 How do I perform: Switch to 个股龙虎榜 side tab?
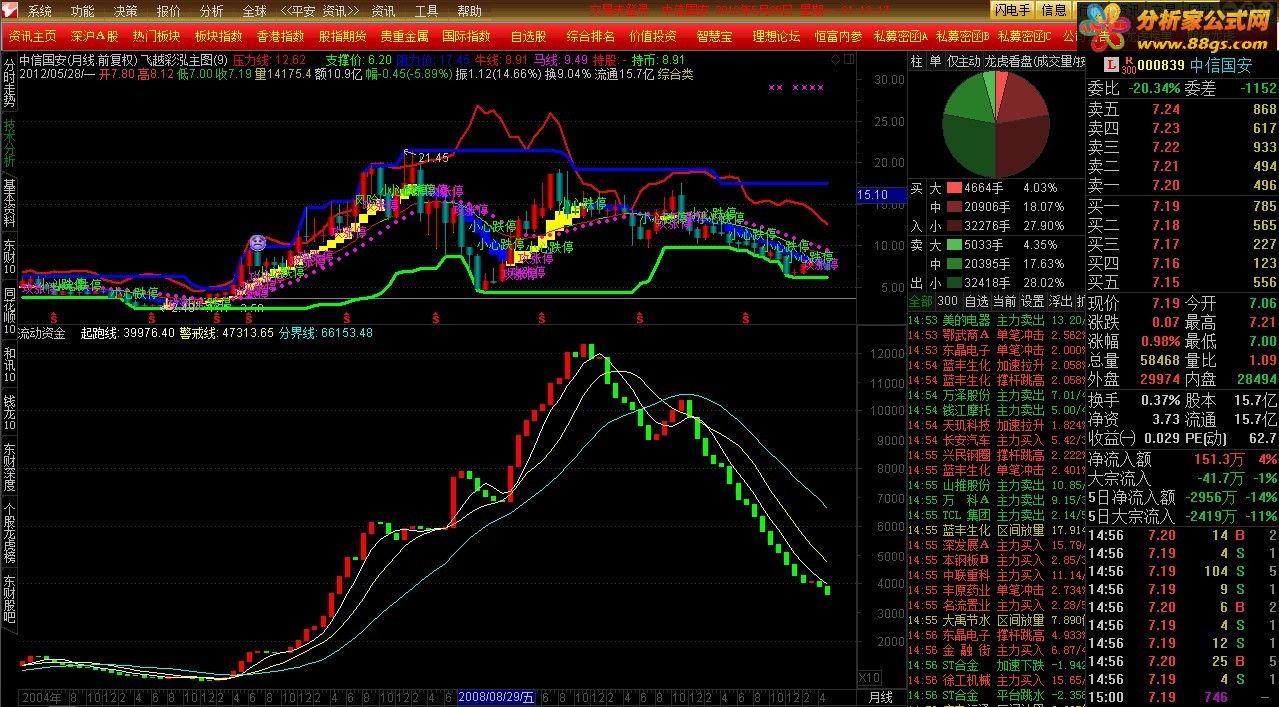(x=9, y=533)
